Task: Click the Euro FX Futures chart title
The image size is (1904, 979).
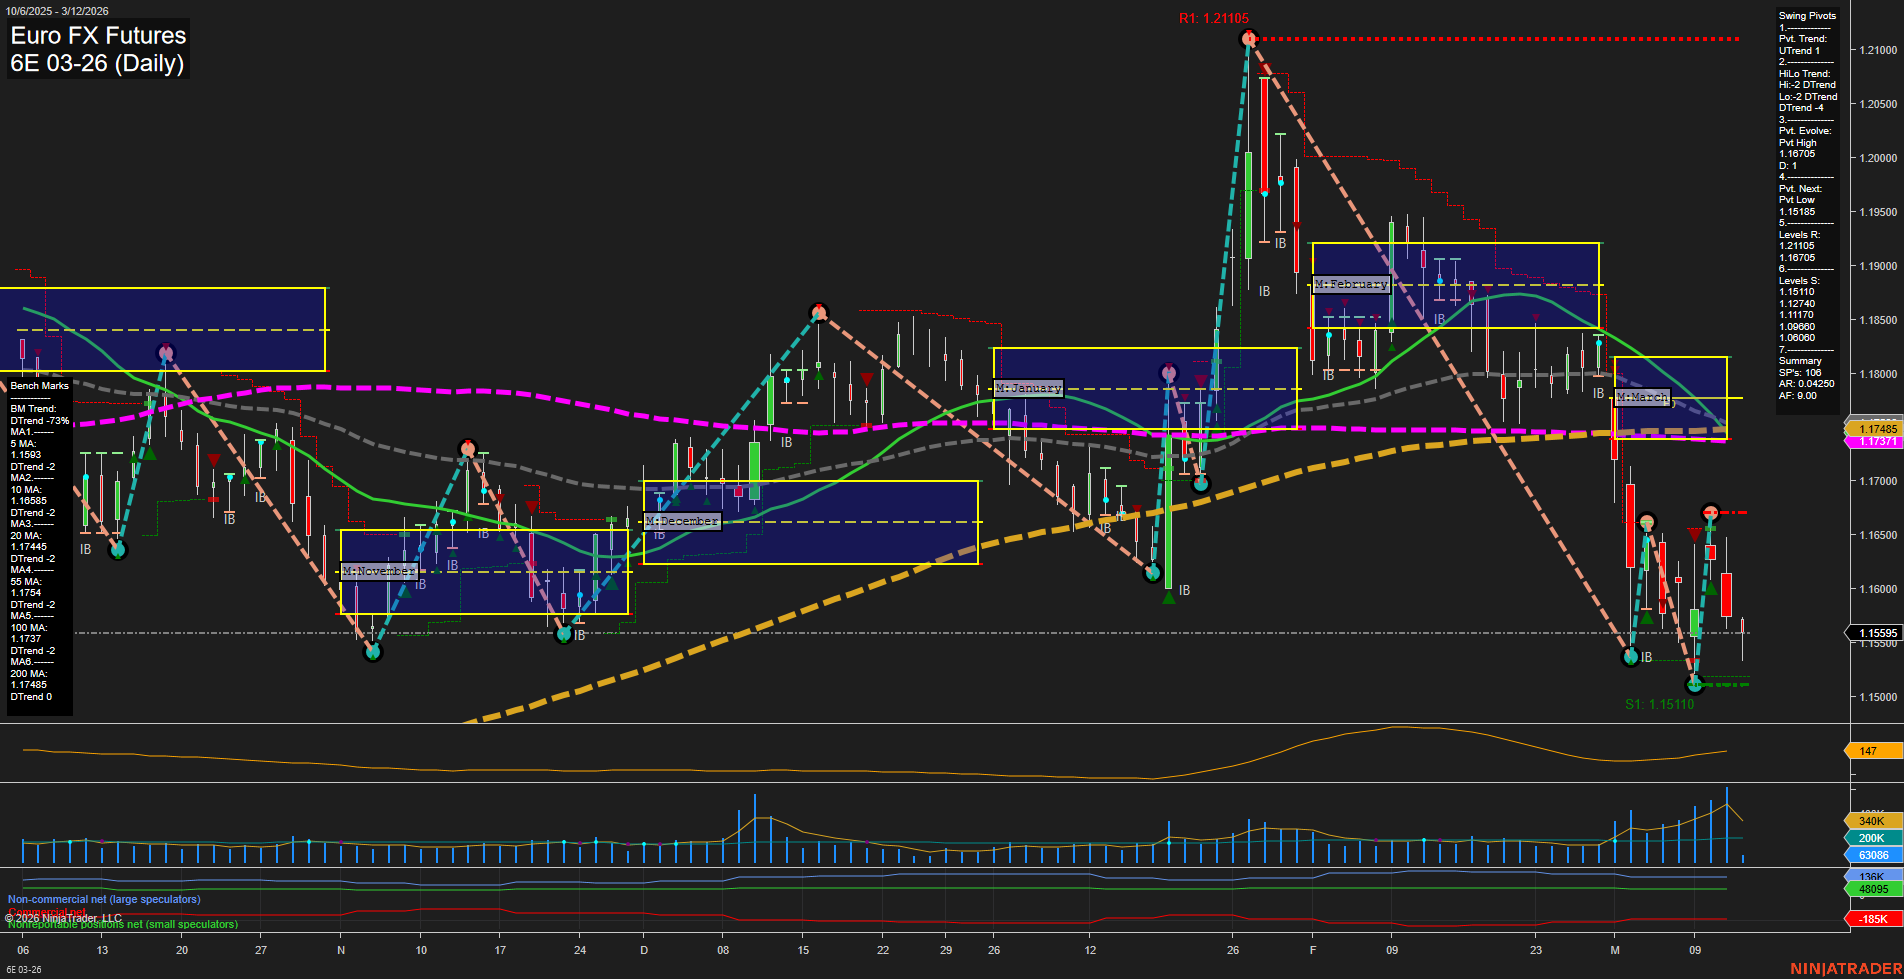Action: click(x=98, y=35)
